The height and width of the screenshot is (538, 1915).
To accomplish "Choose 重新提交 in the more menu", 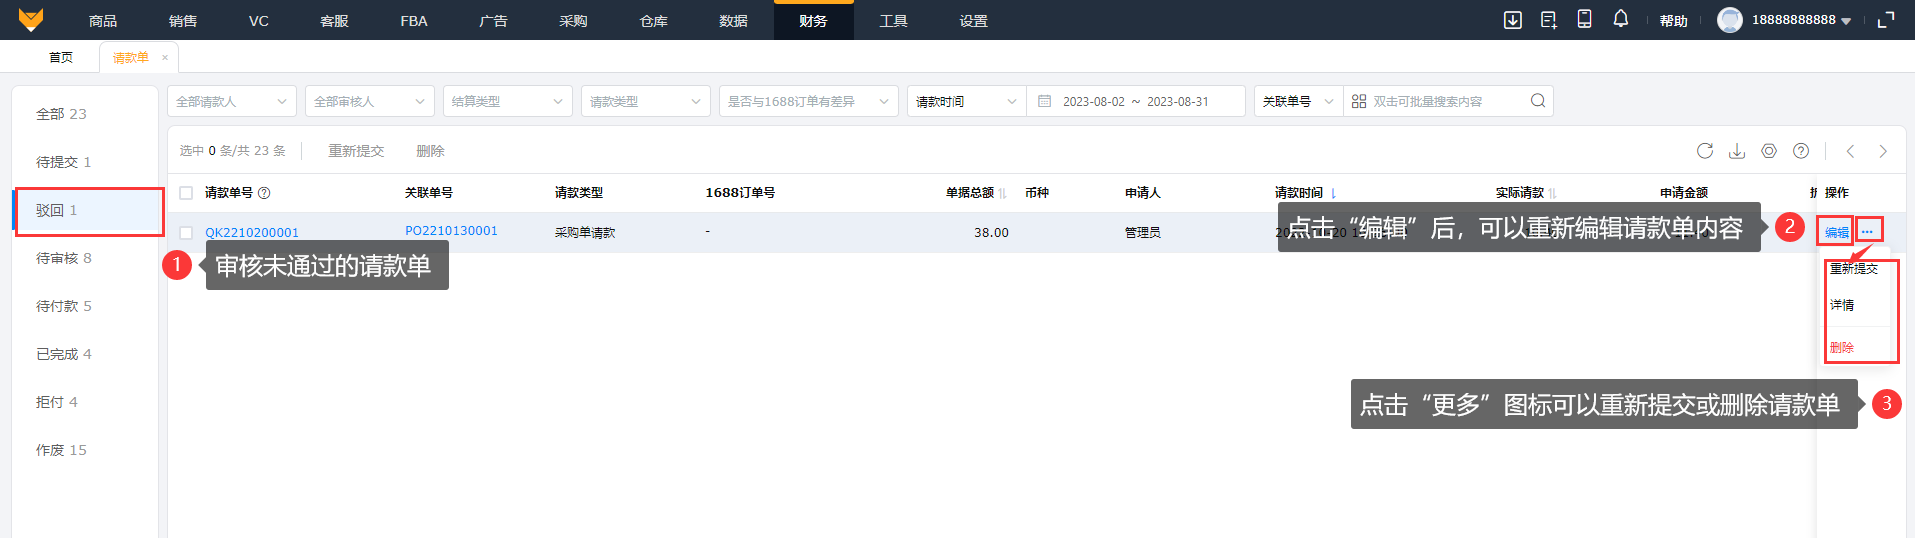I will pyautogui.click(x=1854, y=269).
